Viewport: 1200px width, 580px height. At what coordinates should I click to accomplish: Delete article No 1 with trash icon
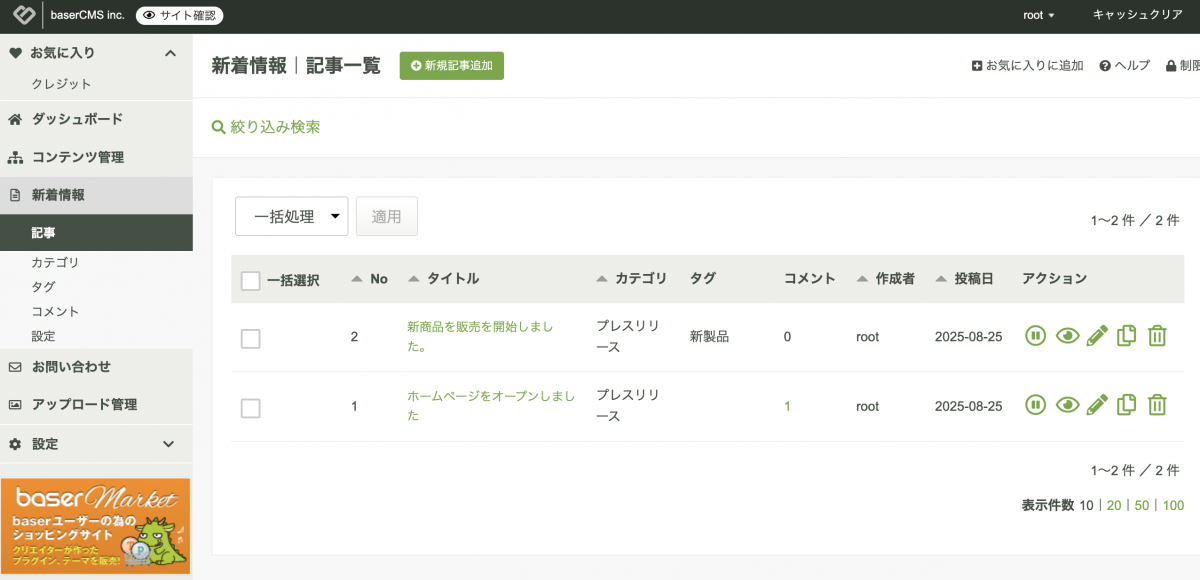click(1157, 405)
